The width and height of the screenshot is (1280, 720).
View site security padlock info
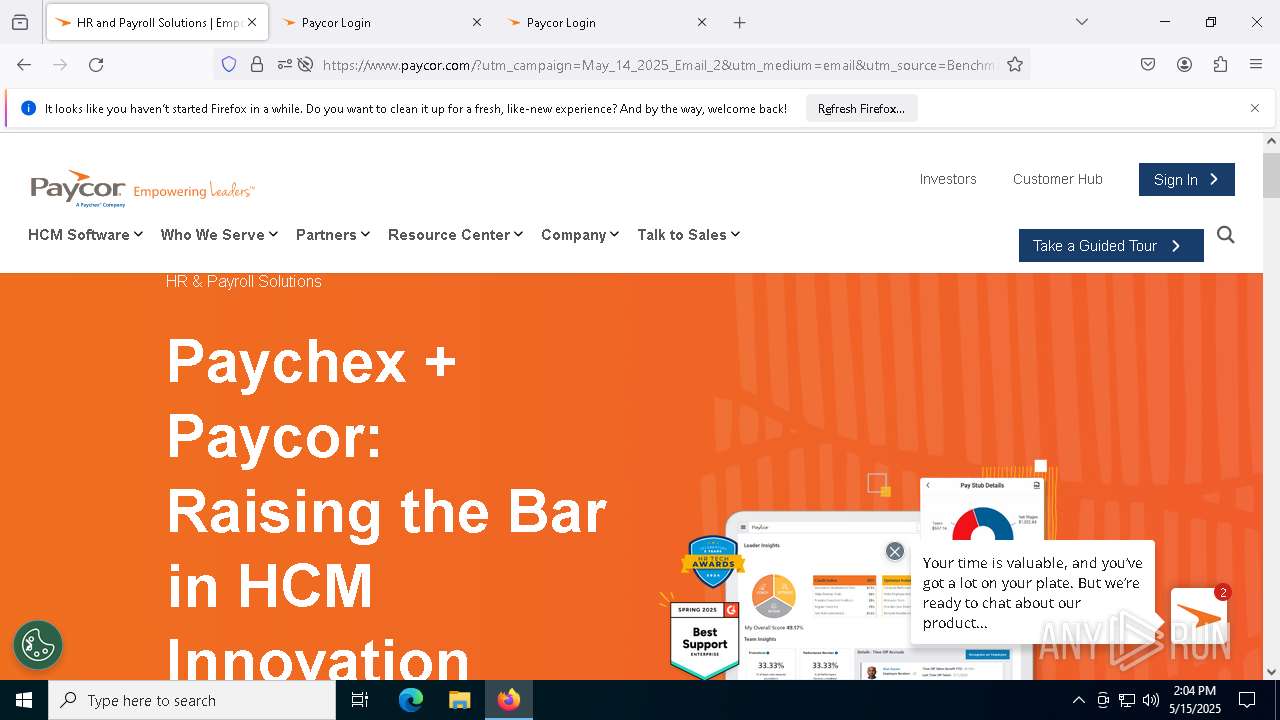257,65
